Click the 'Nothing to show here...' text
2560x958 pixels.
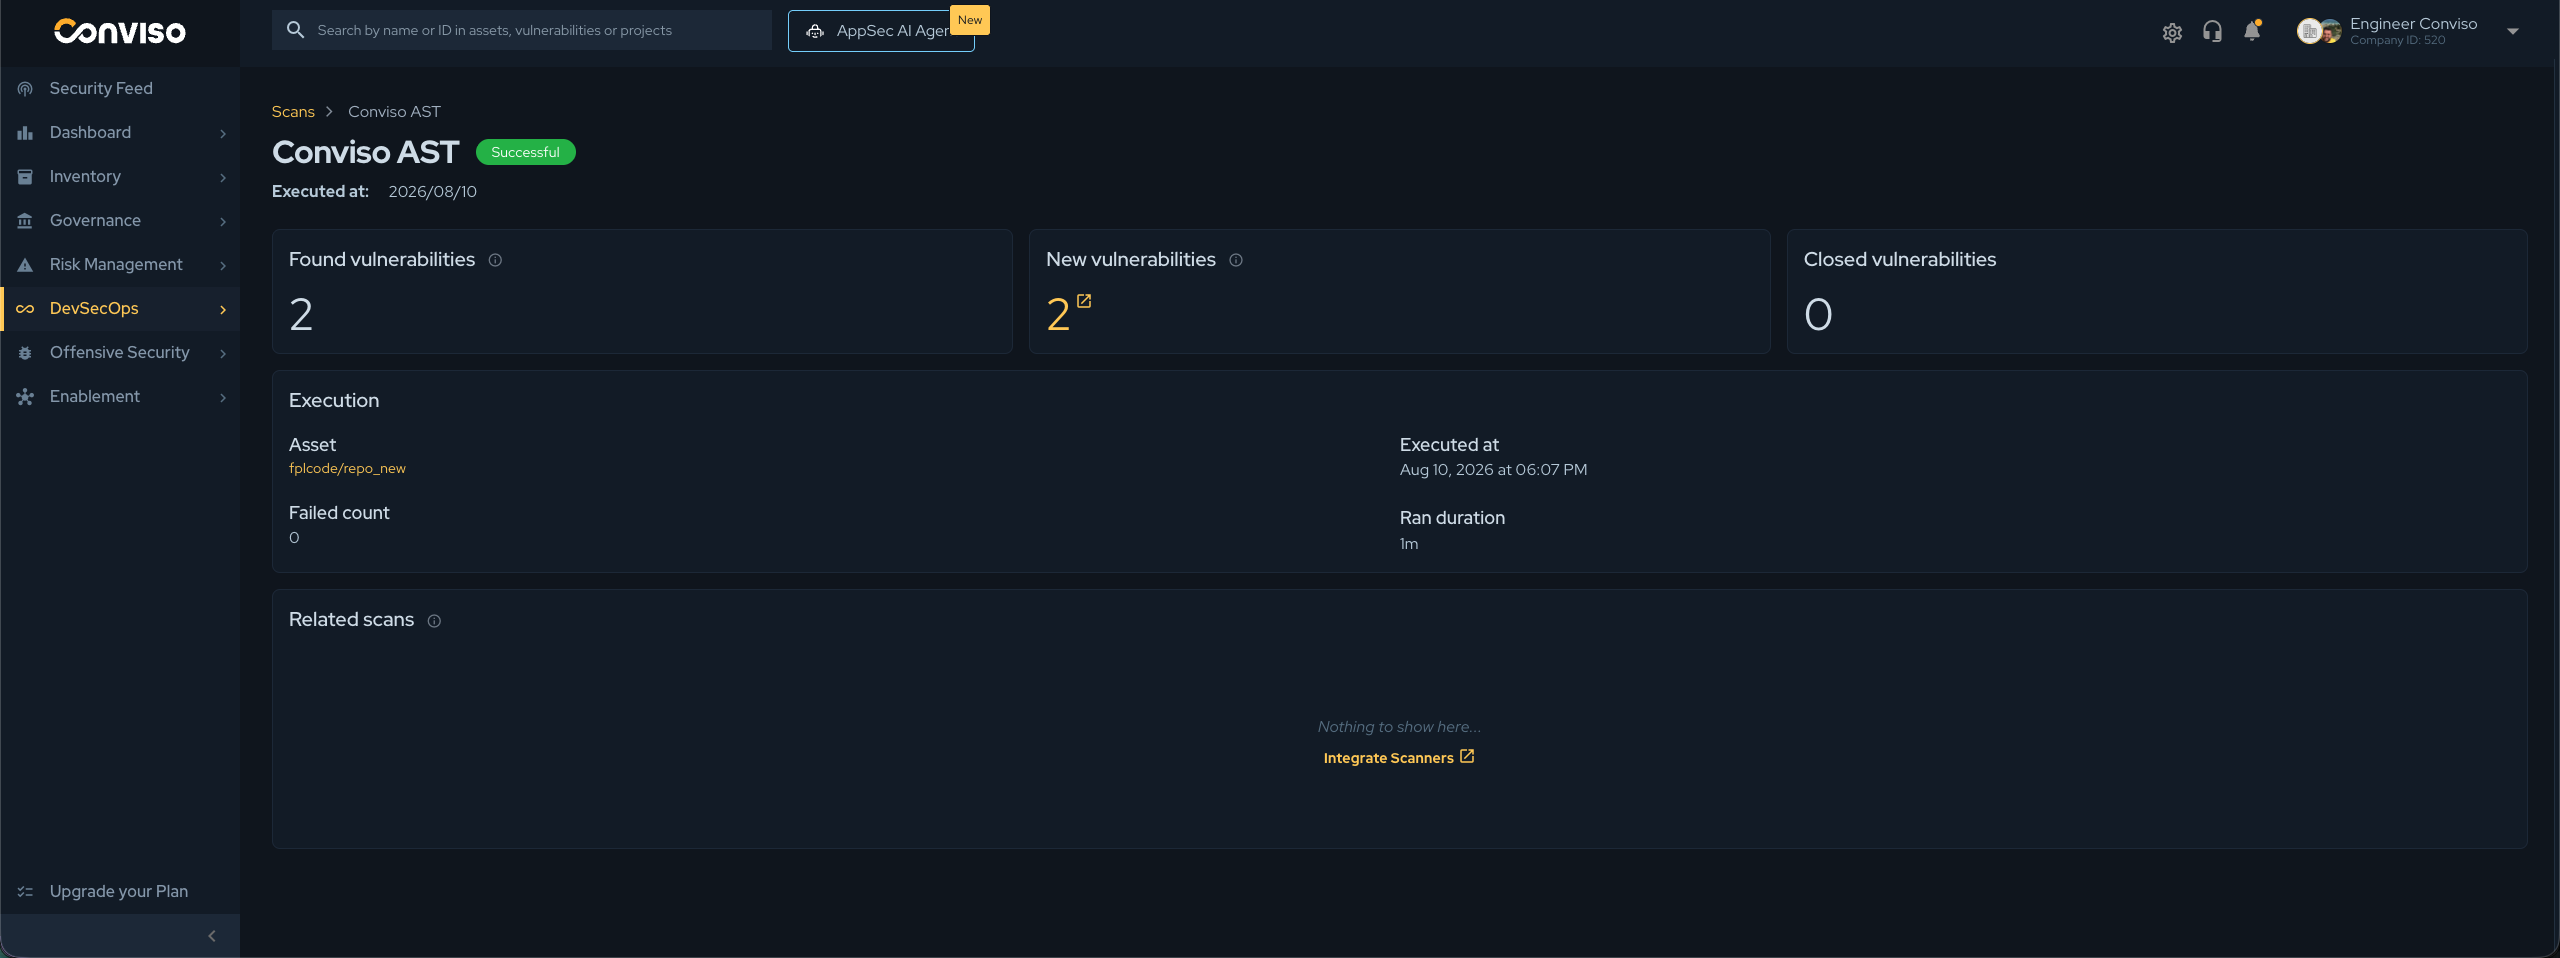point(1399,727)
